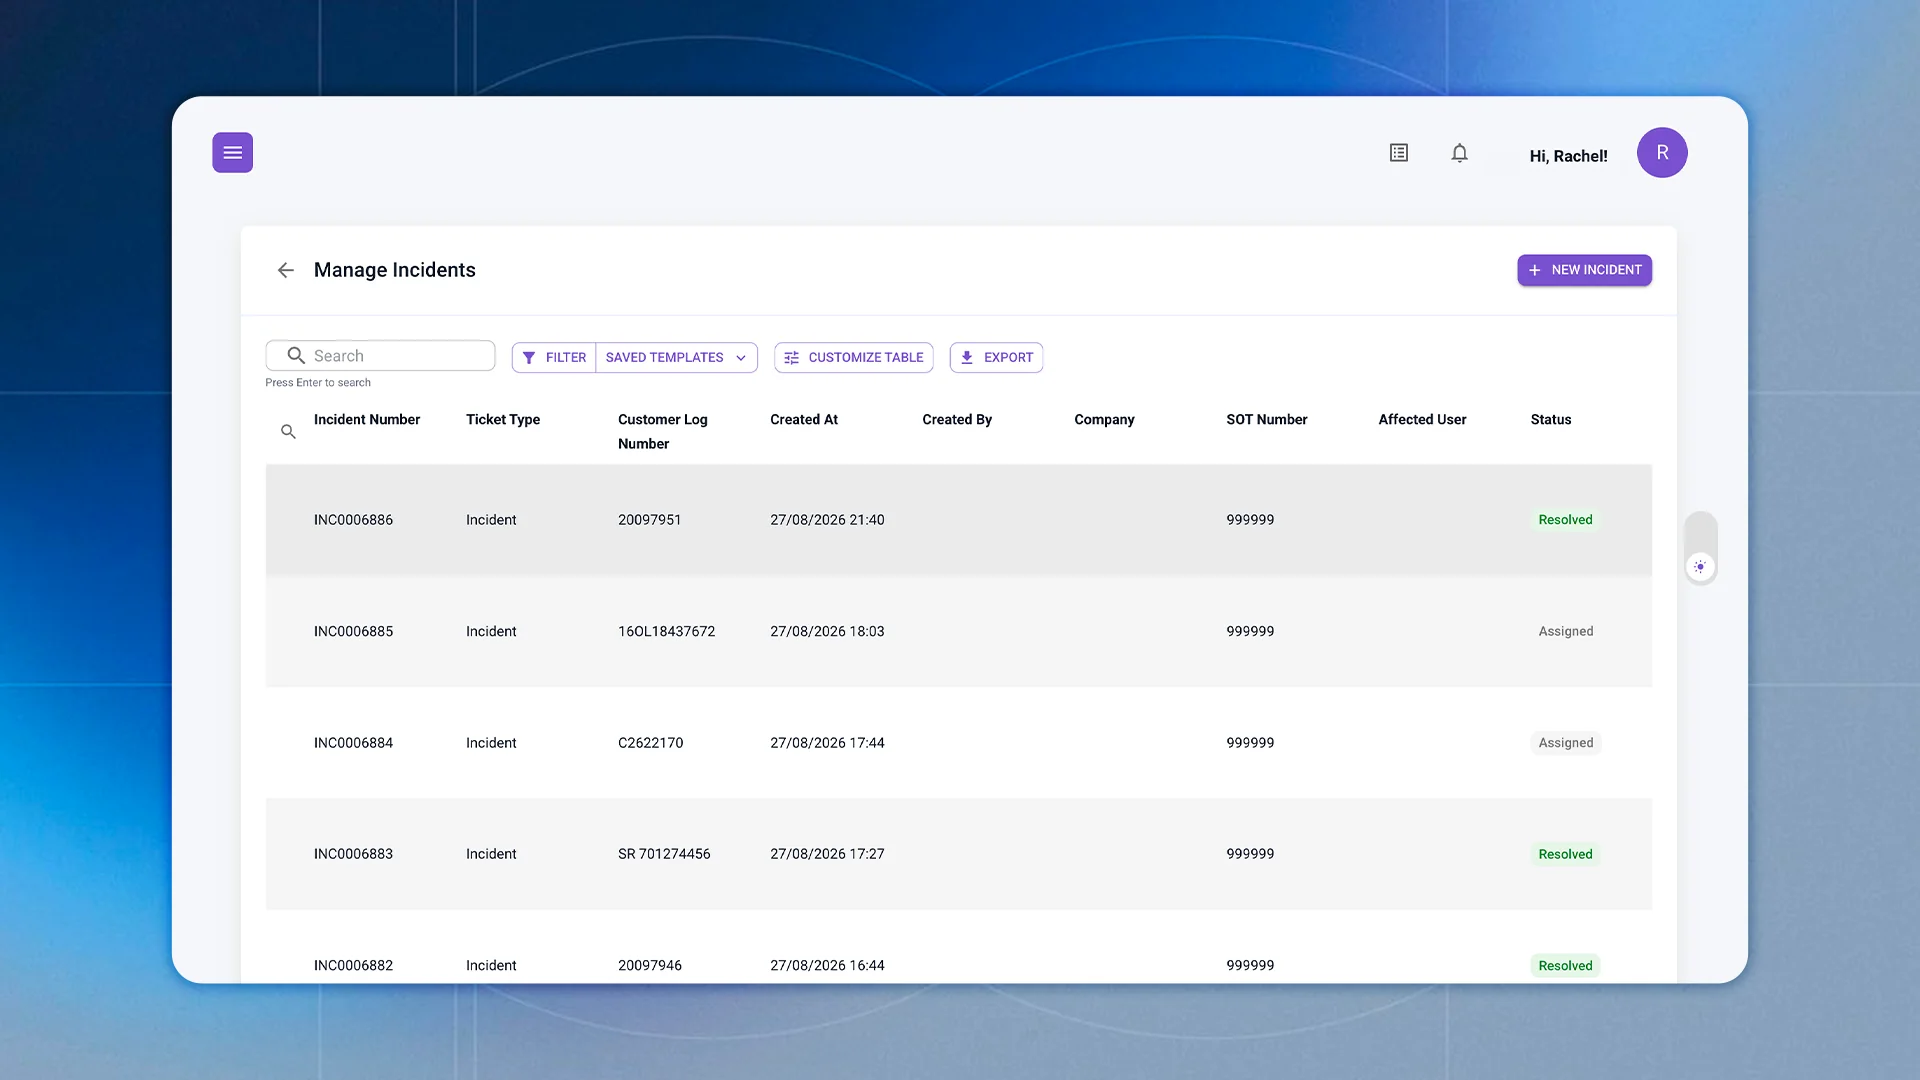This screenshot has width=1920, height=1080.
Task: Click customer log number C2622170
Action: pos(650,743)
